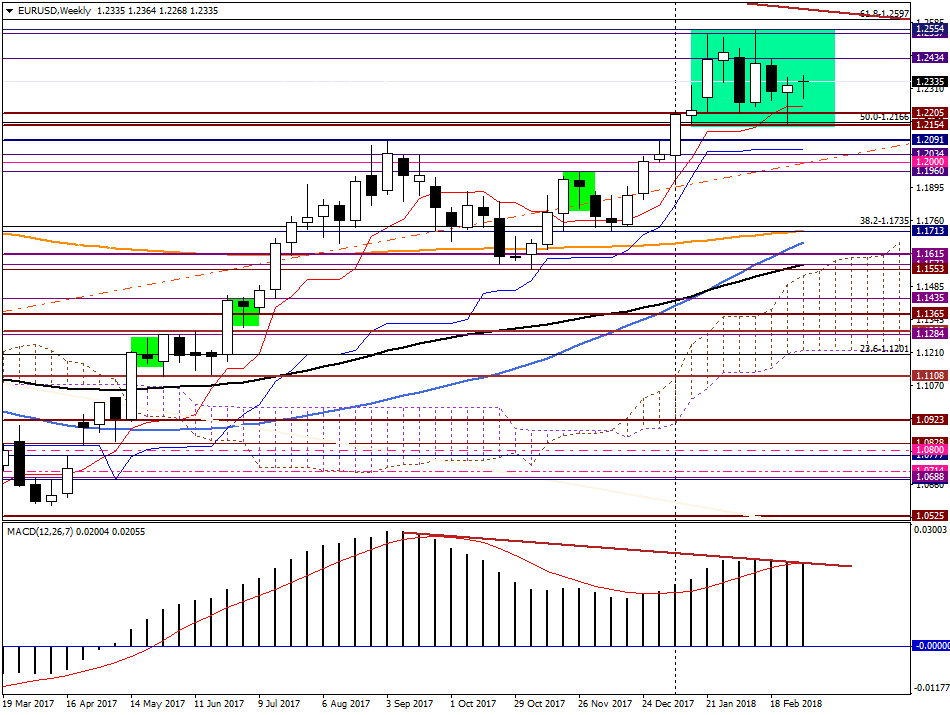Click the 23.6-1.1201 Fibonacci level label

point(885,349)
